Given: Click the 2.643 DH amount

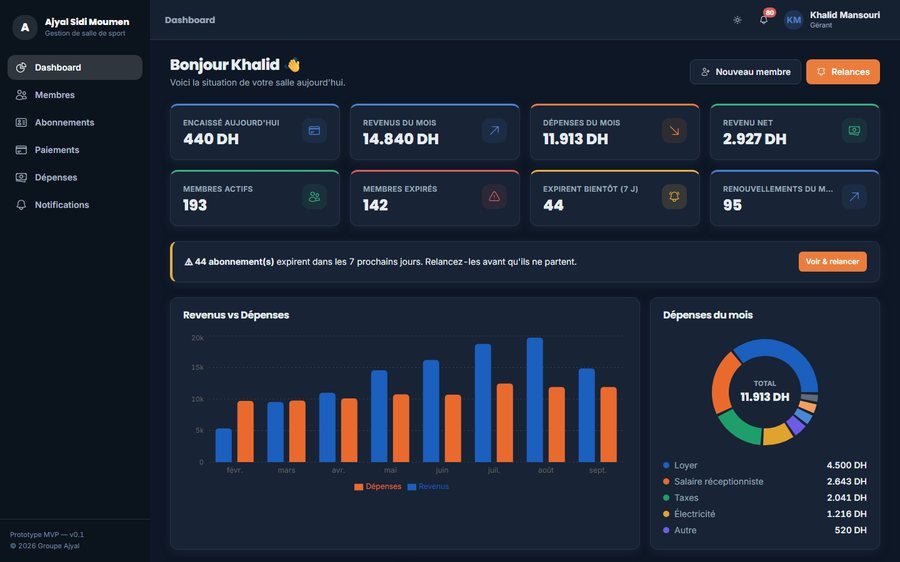Looking at the screenshot, I should tap(847, 482).
